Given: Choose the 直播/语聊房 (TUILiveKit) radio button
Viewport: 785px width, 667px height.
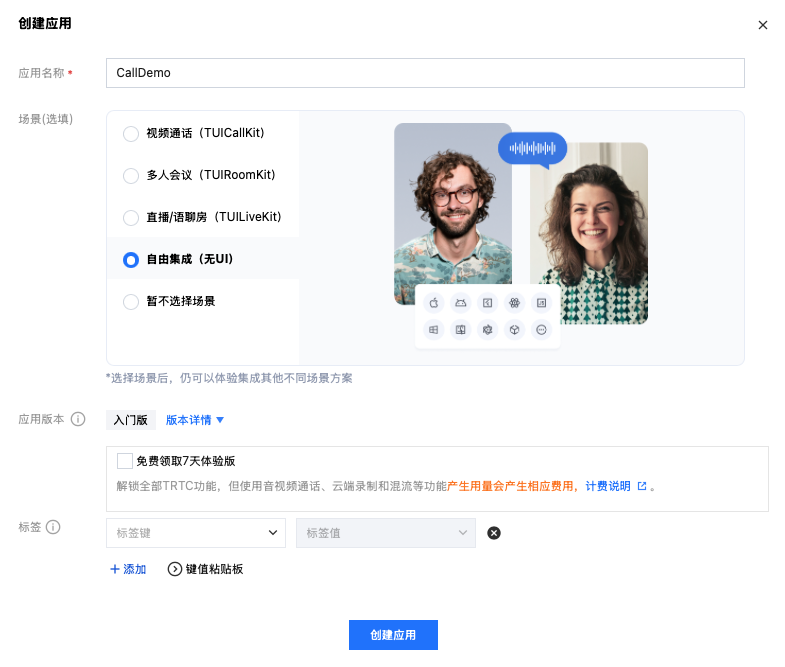Looking at the screenshot, I should tap(131, 217).
